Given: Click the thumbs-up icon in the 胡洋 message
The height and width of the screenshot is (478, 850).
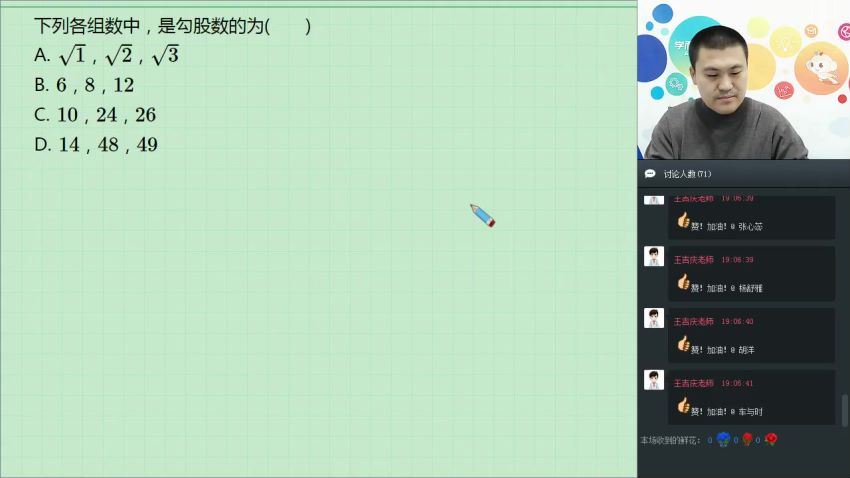Looking at the screenshot, I should [683, 344].
